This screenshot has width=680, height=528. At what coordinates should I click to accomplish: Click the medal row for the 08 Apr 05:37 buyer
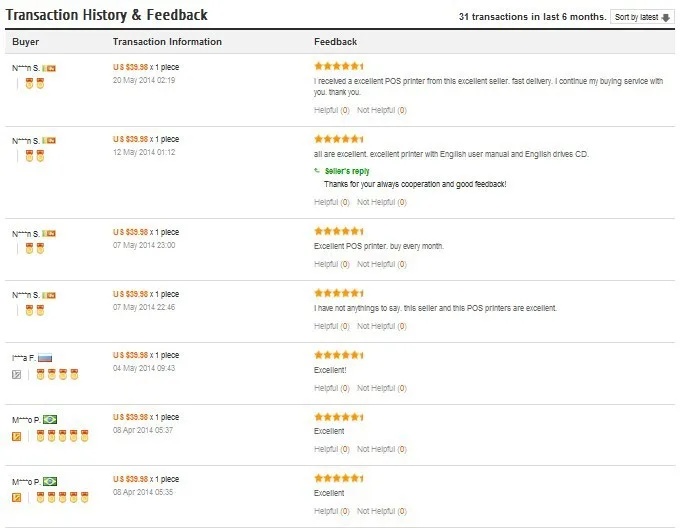coord(62,436)
